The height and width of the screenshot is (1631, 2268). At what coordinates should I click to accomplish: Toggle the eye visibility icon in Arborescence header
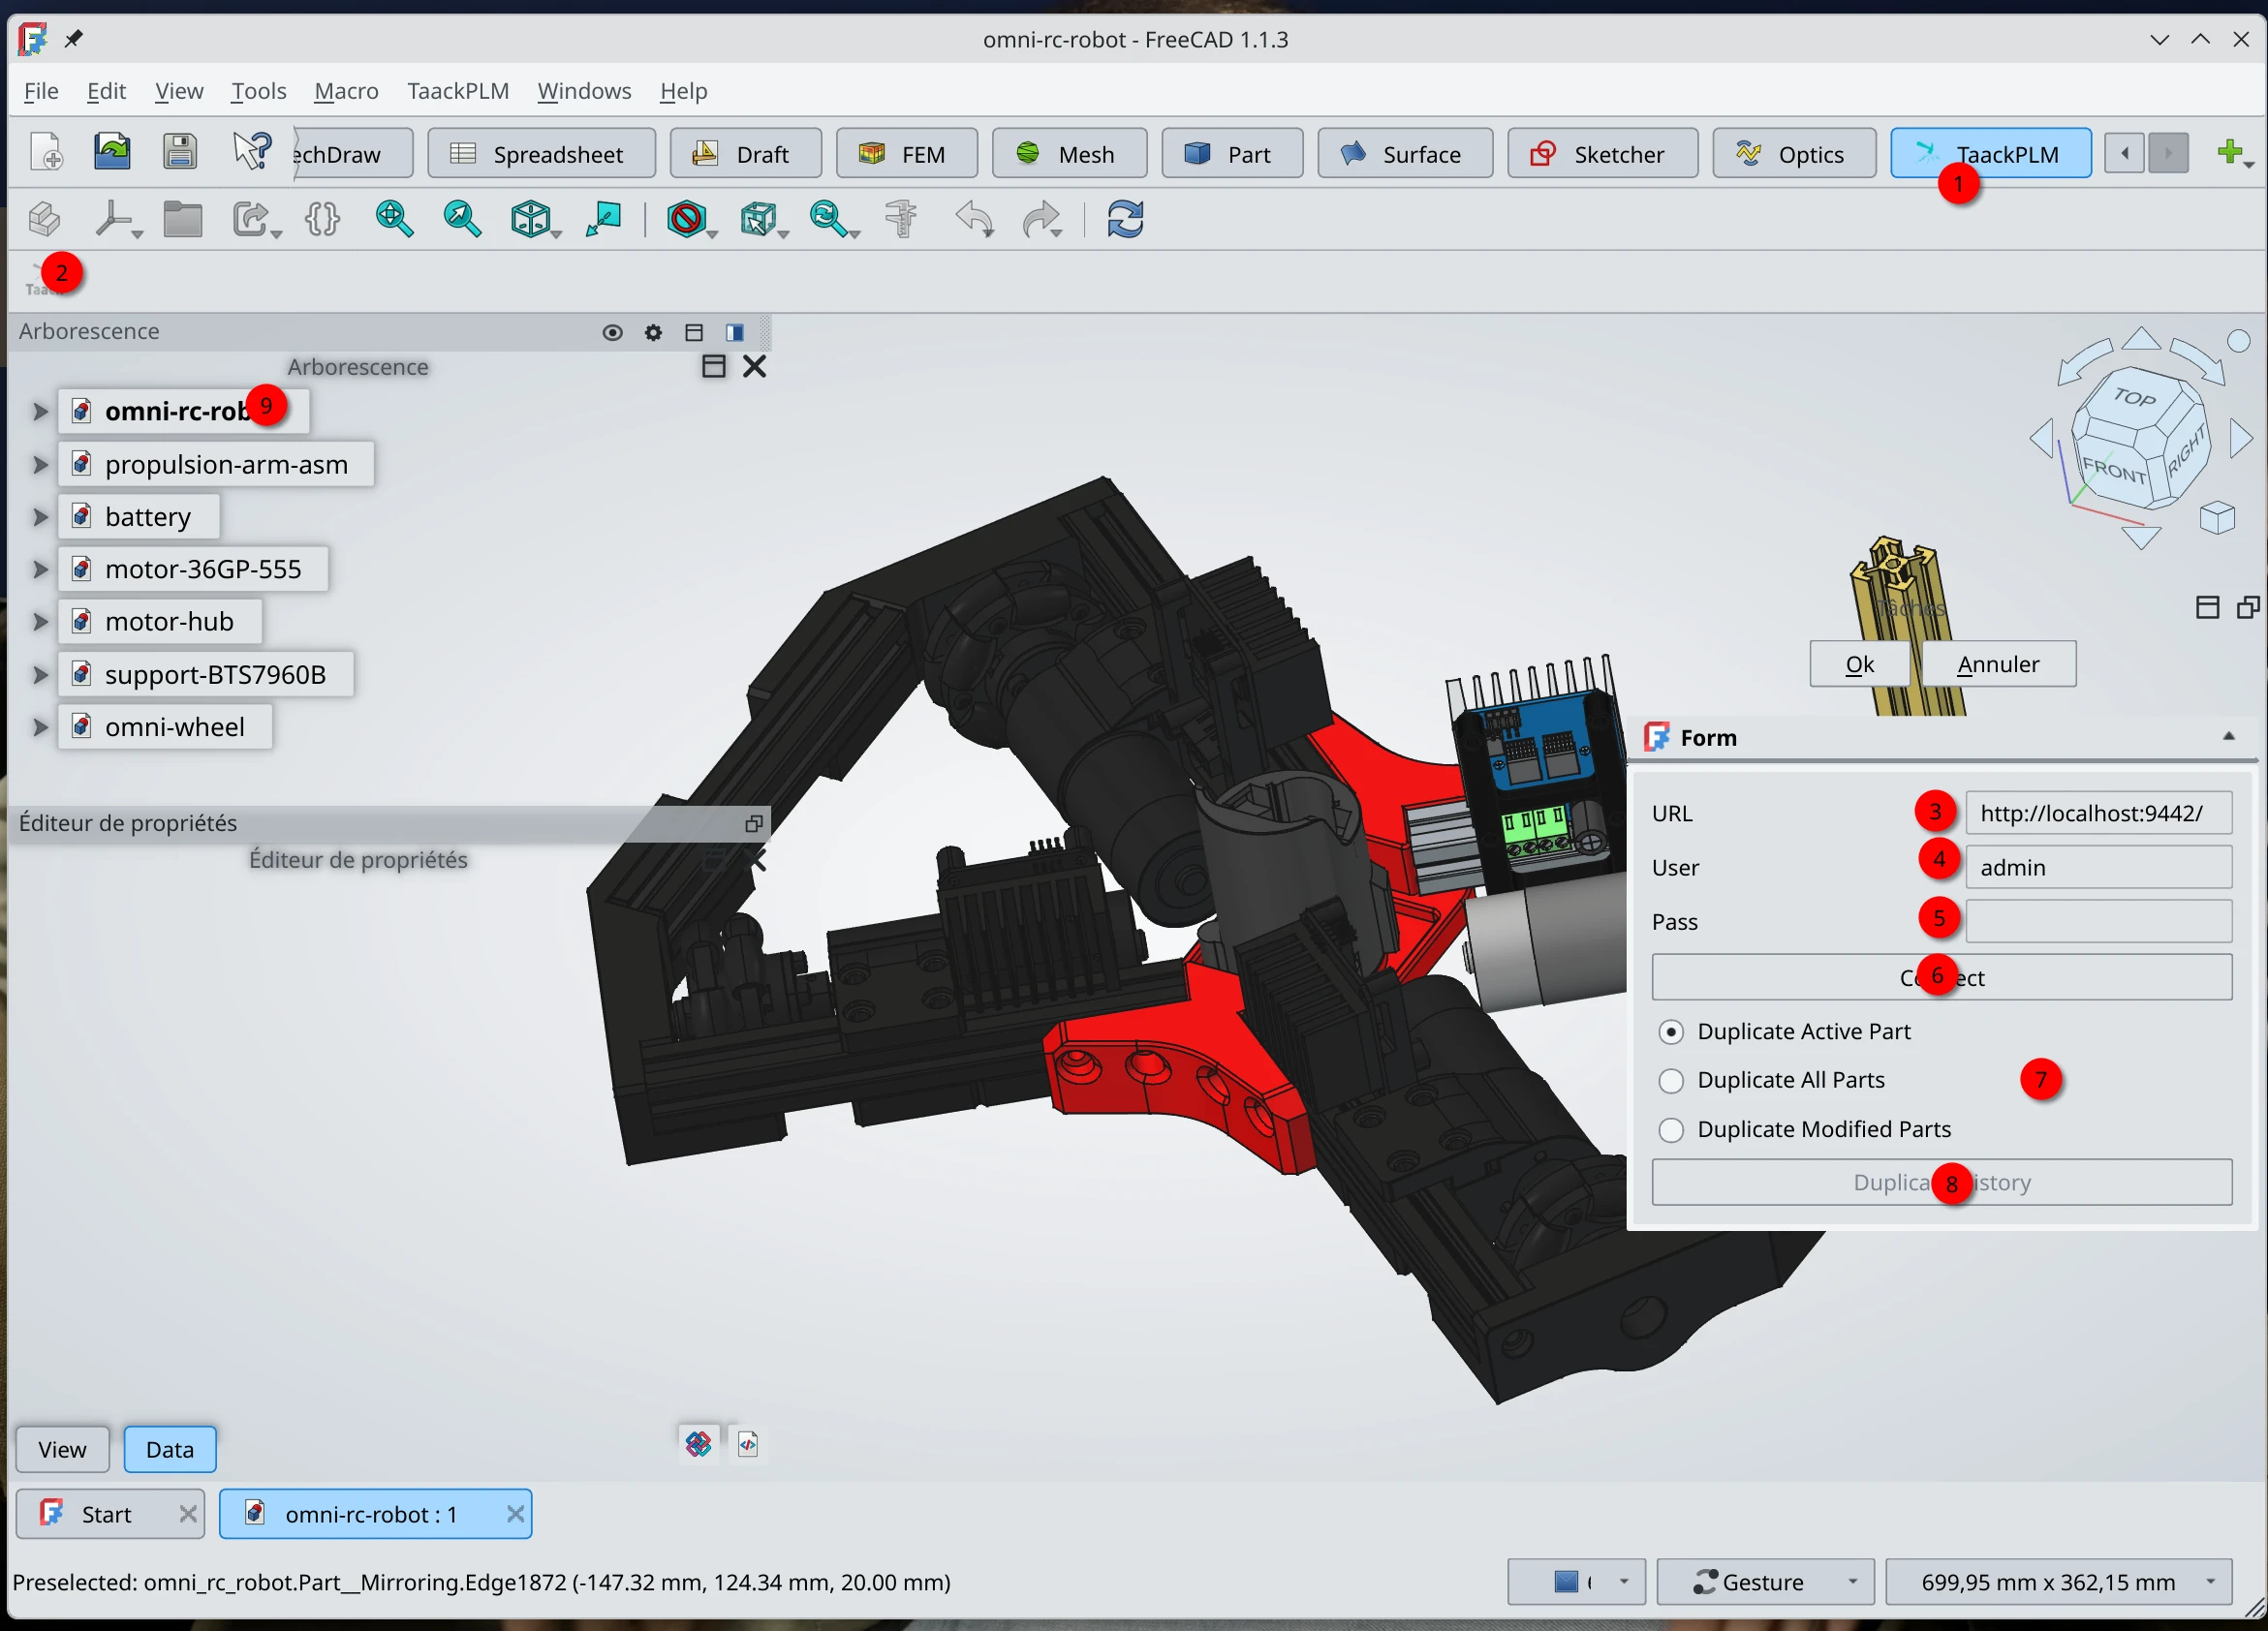612,332
